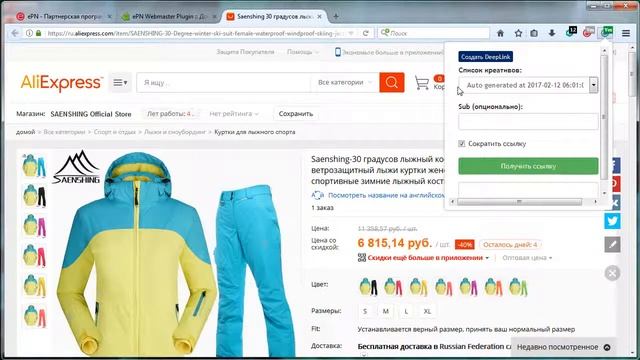Select thumbnail with yellow pants

point(34,285)
